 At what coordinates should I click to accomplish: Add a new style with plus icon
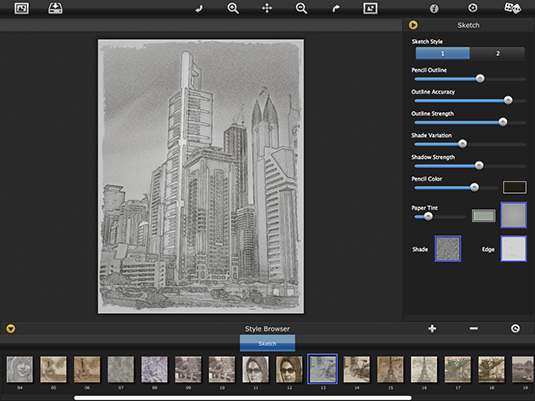point(432,329)
